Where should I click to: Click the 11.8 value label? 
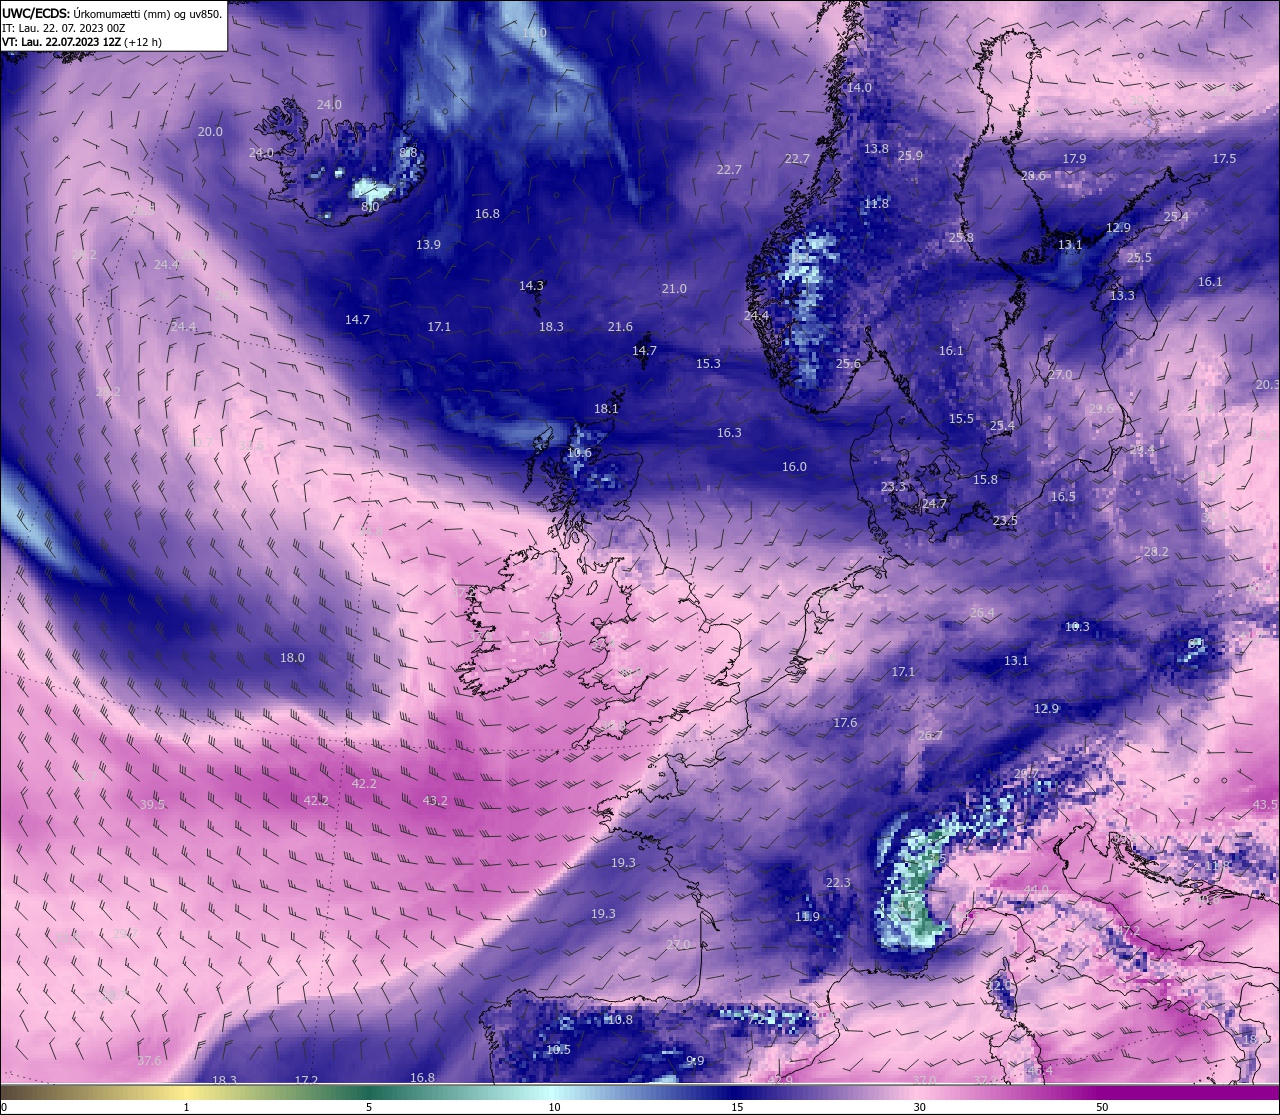click(x=876, y=204)
